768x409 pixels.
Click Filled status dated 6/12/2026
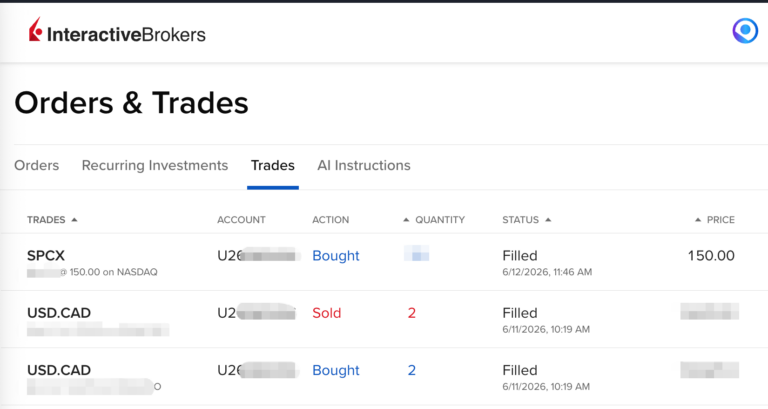click(x=520, y=256)
